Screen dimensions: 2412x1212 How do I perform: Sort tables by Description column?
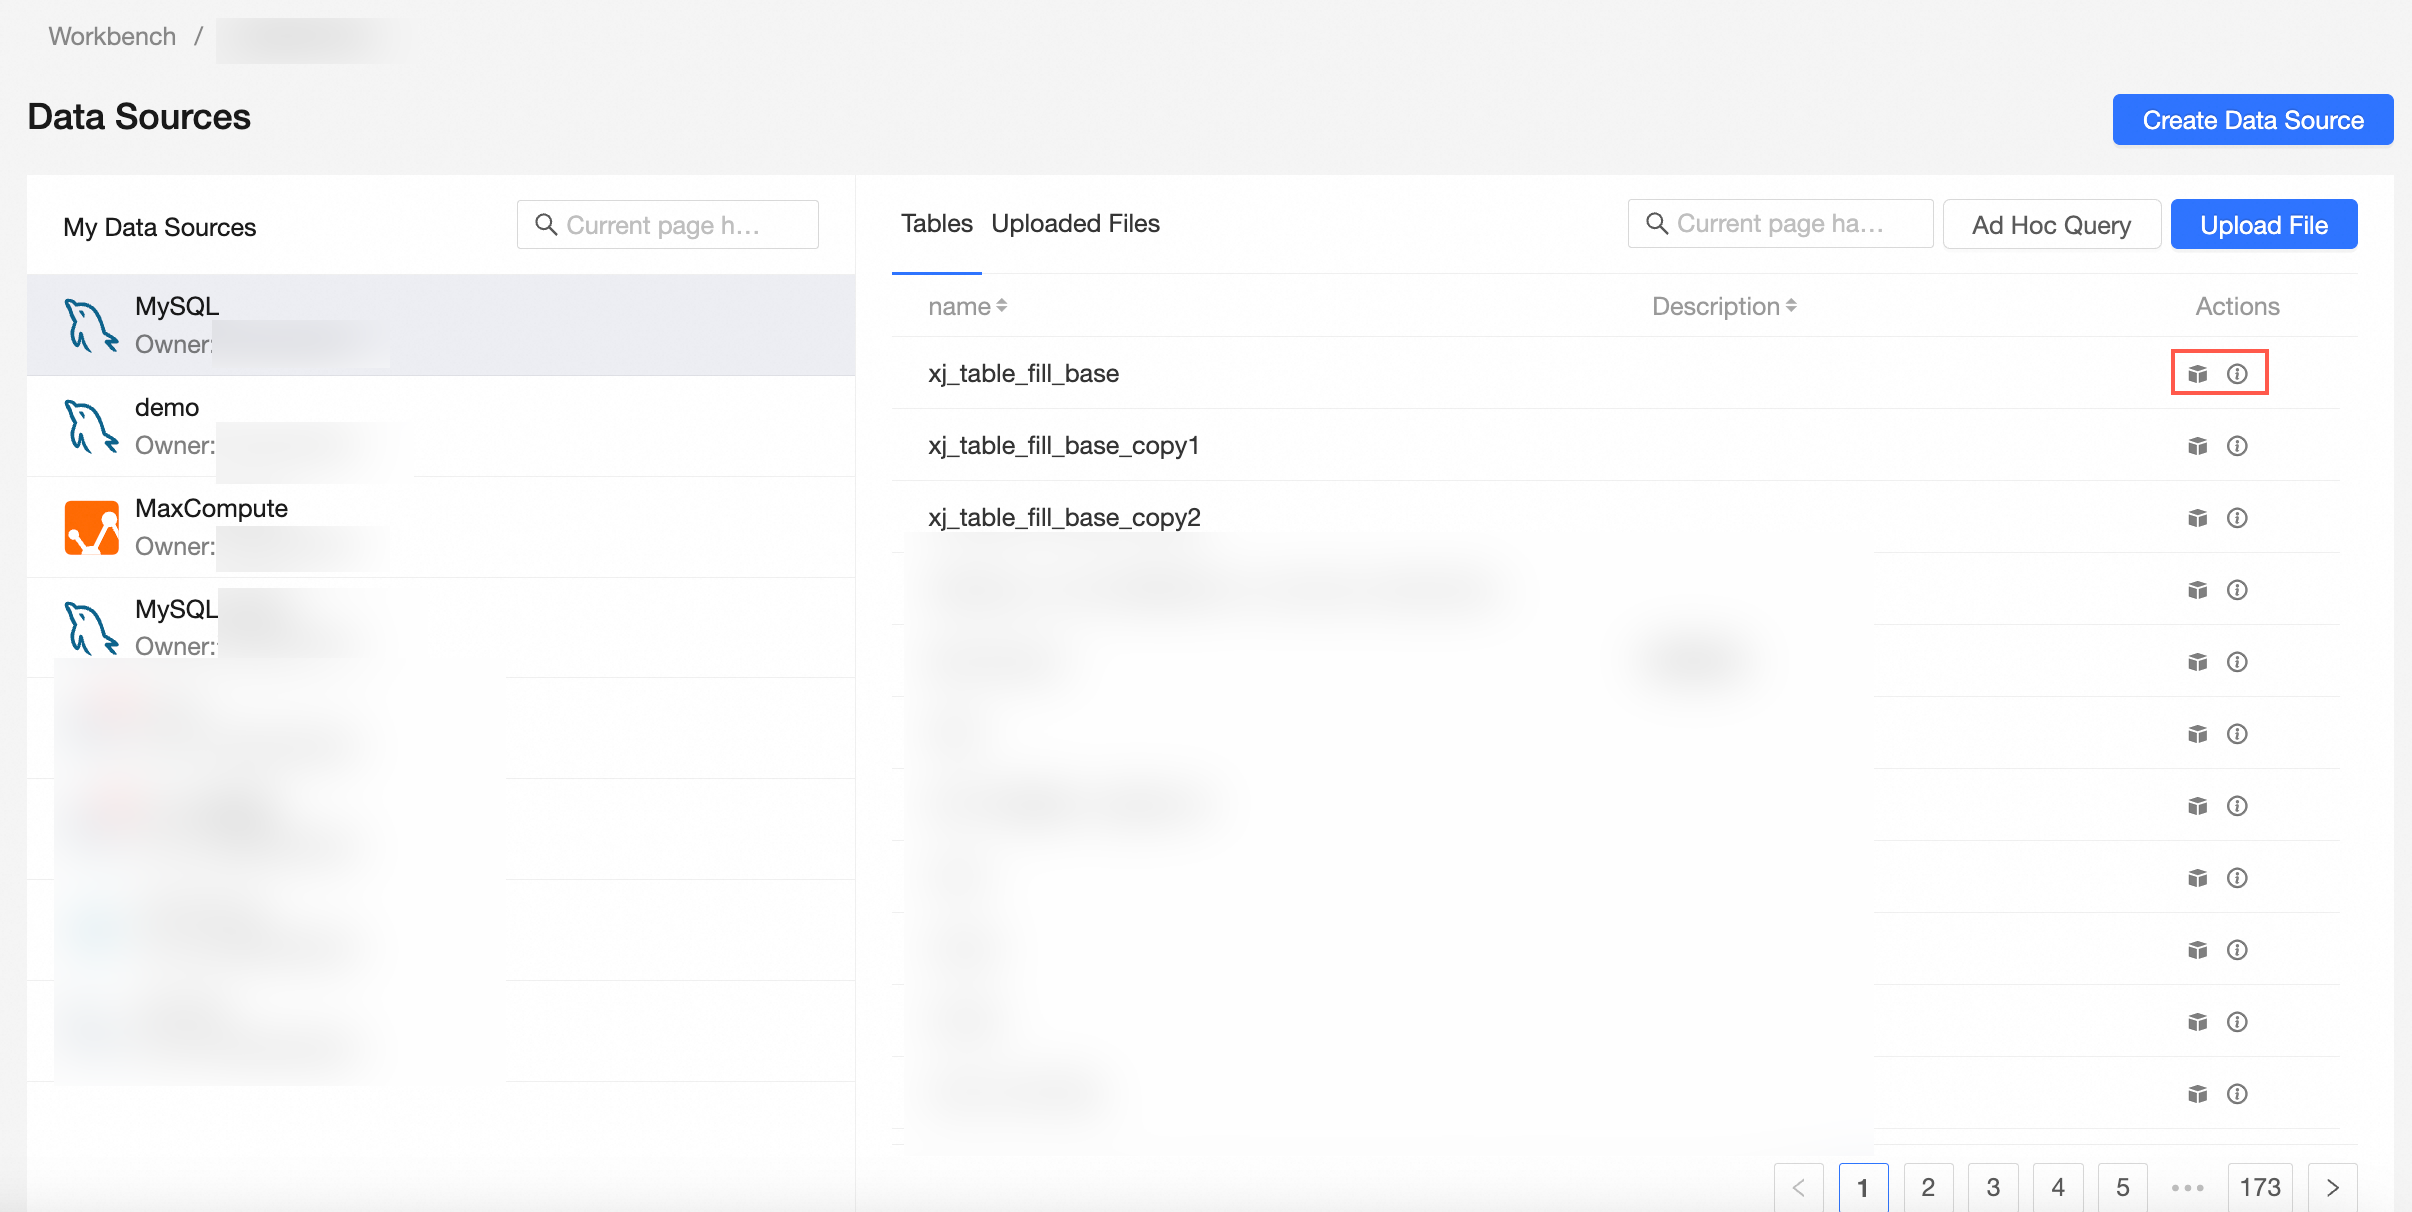[1724, 307]
